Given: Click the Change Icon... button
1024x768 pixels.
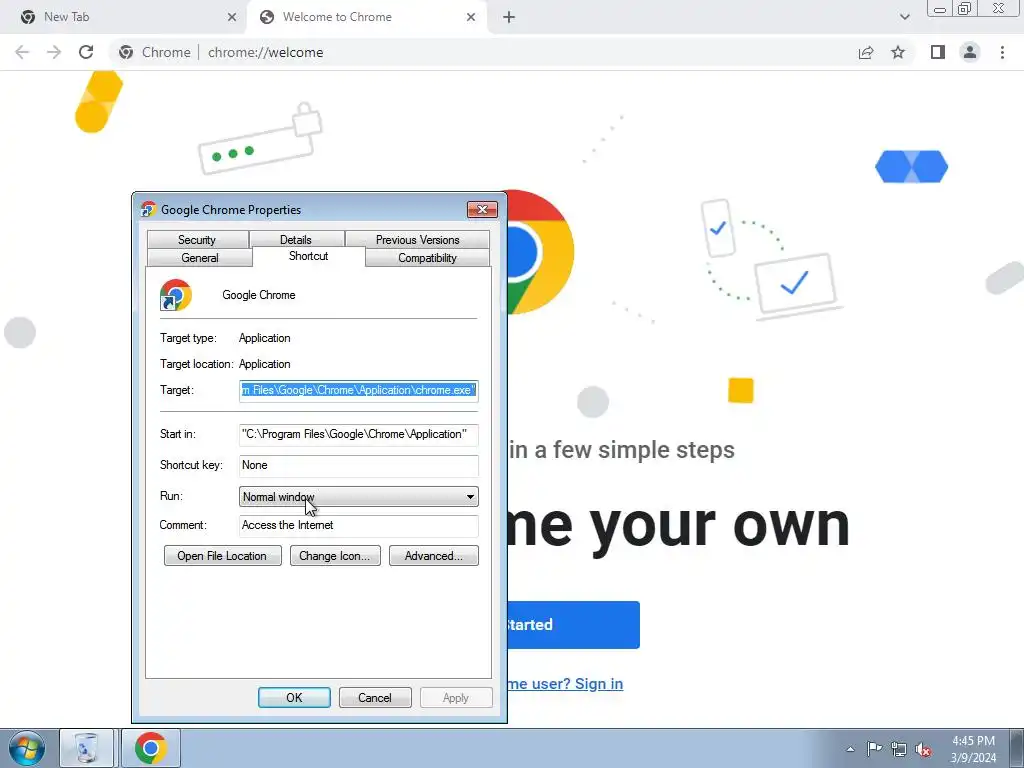Looking at the screenshot, I should (x=335, y=556).
